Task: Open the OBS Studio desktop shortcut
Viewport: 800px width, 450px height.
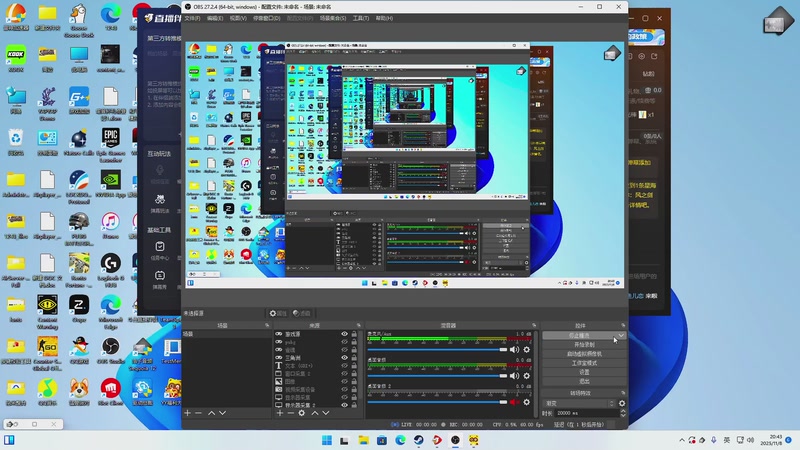Action: [111, 351]
